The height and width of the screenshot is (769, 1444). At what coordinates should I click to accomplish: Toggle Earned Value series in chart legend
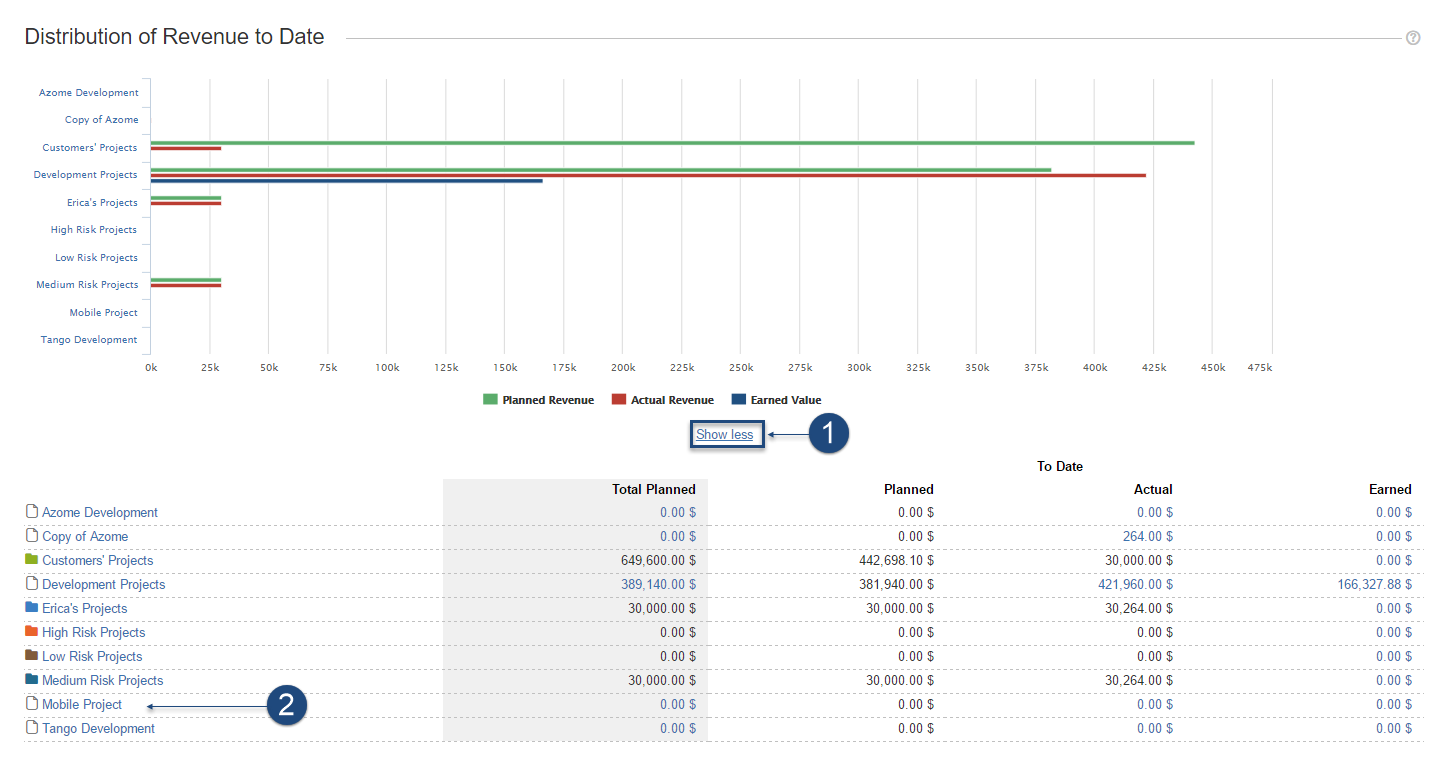[776, 400]
